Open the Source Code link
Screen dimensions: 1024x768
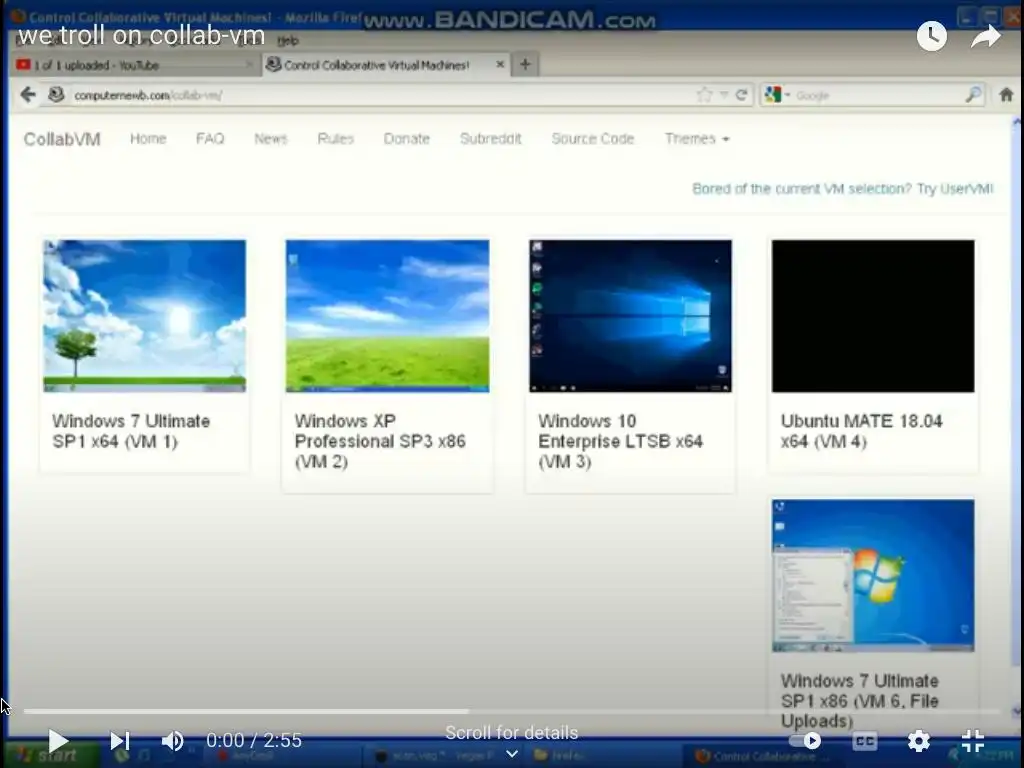tap(592, 138)
